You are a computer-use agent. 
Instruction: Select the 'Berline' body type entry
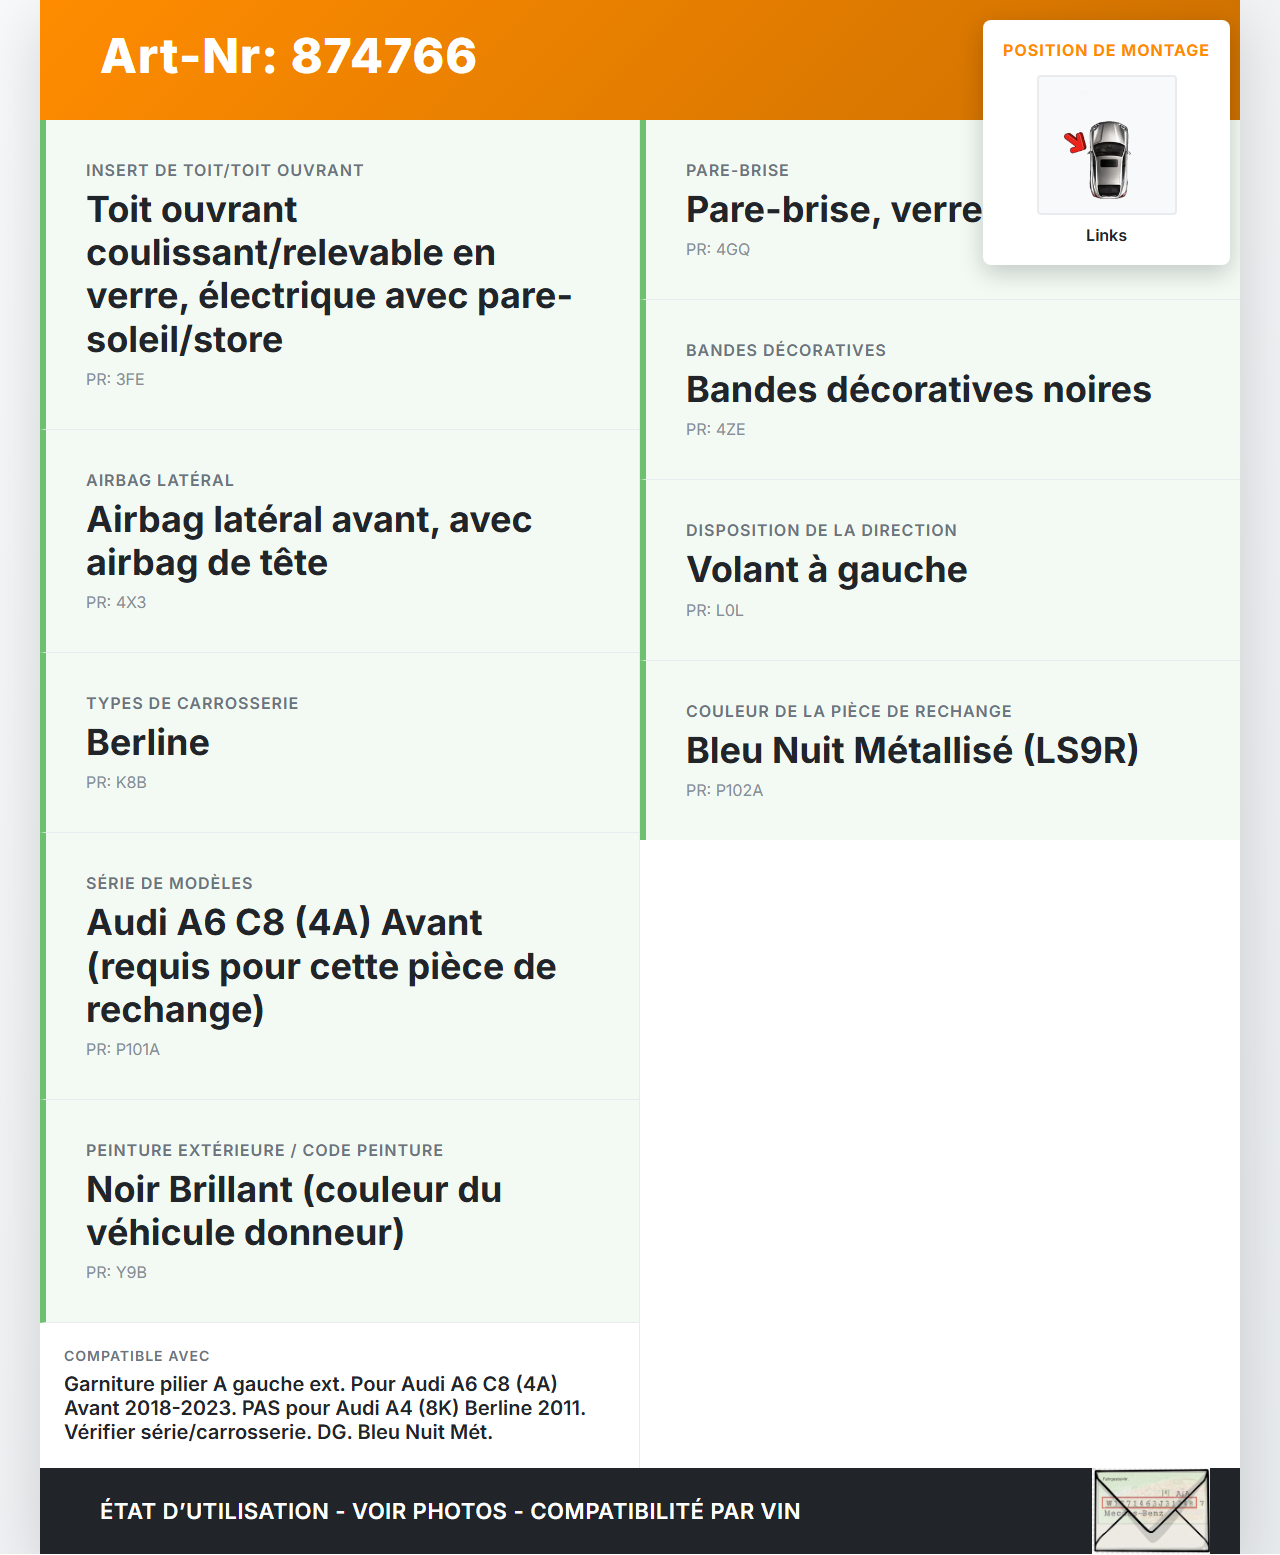[148, 743]
